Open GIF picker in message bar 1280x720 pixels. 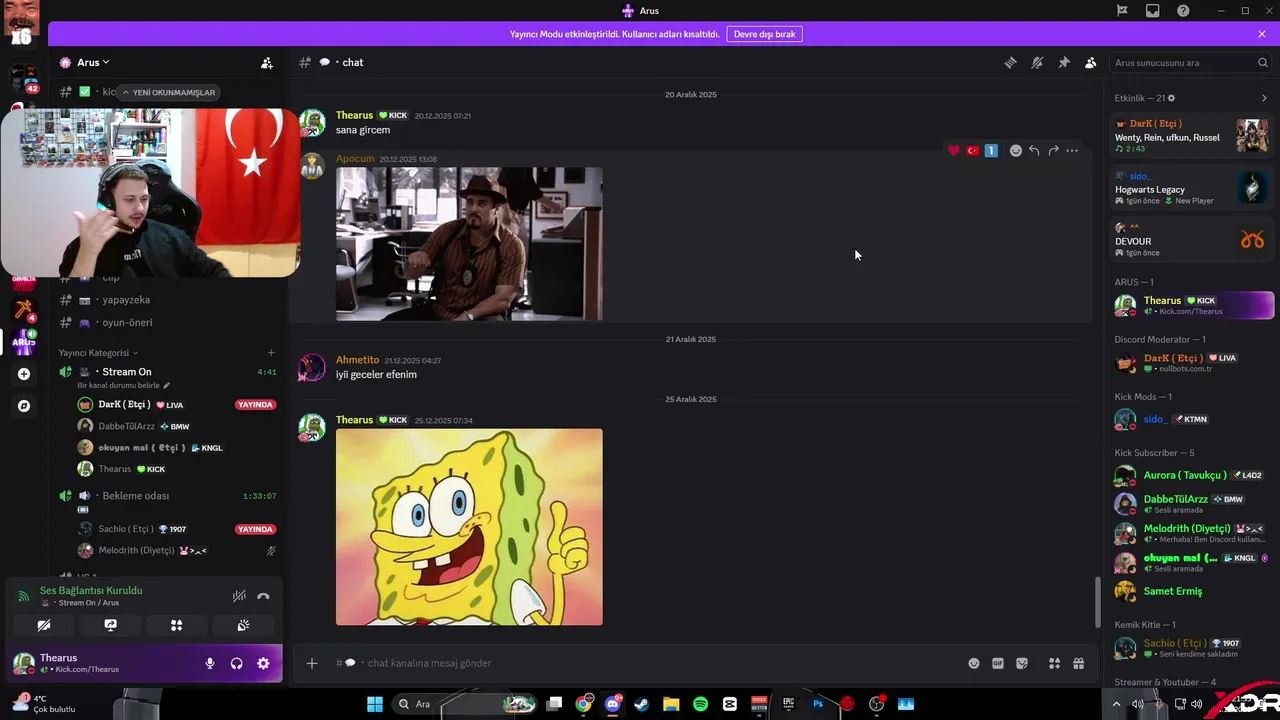[x=998, y=663]
